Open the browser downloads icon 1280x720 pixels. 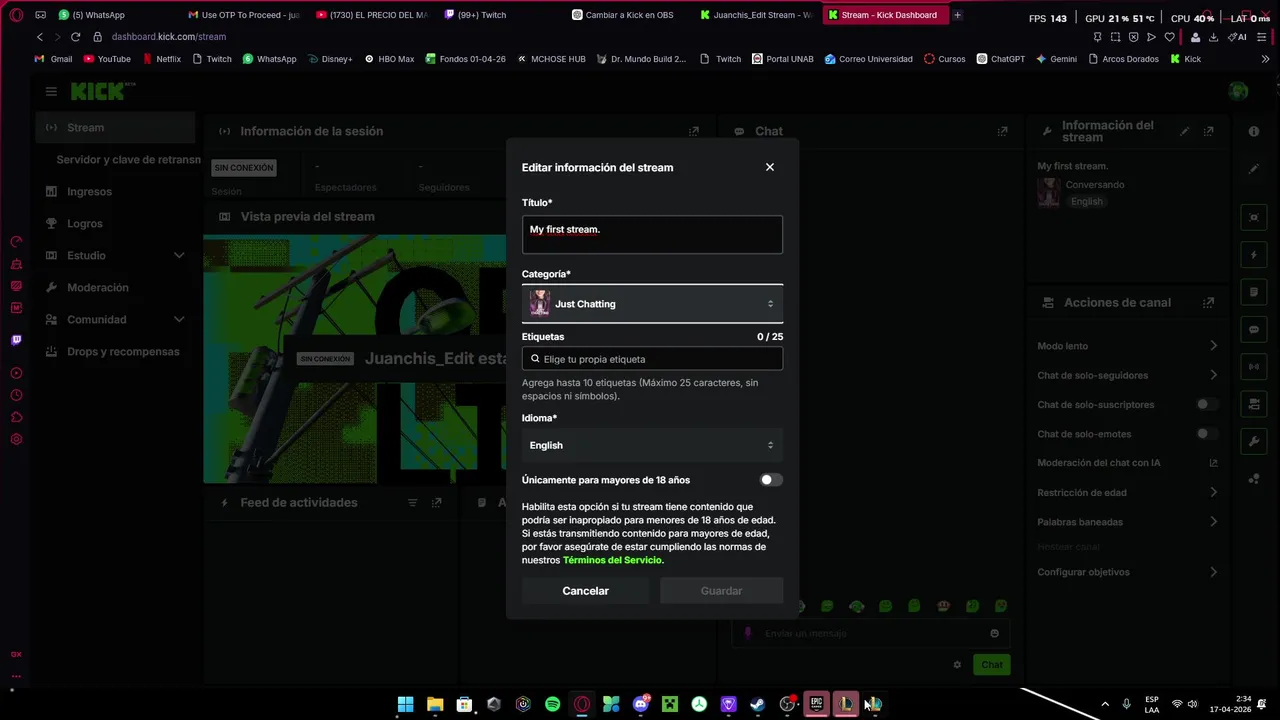tap(1213, 37)
